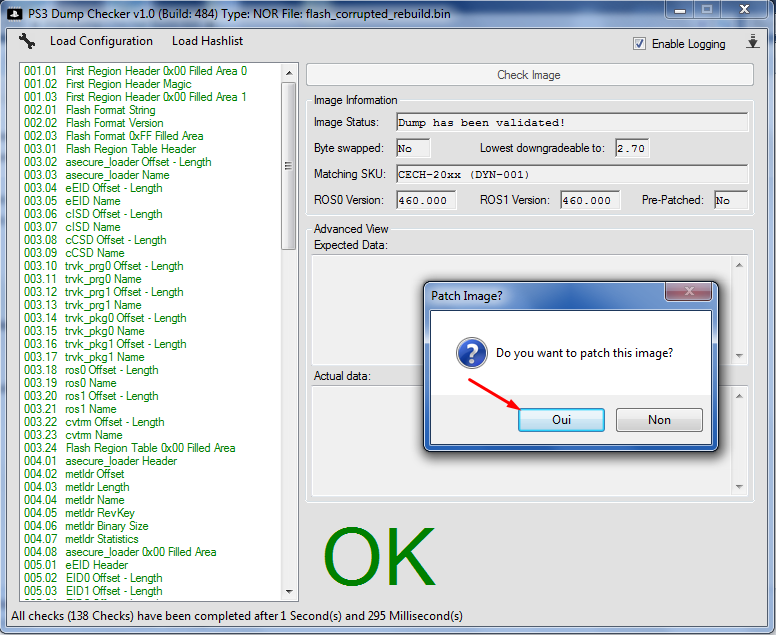Click the PS3 Dump Checker title bar icon
Image resolution: width=776 pixels, height=635 pixels.
click(x=14, y=14)
